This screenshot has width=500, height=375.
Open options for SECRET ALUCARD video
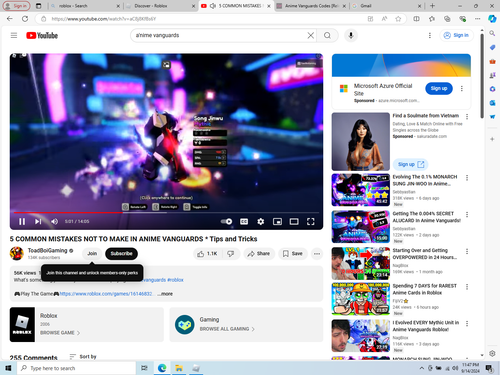tap(467, 214)
